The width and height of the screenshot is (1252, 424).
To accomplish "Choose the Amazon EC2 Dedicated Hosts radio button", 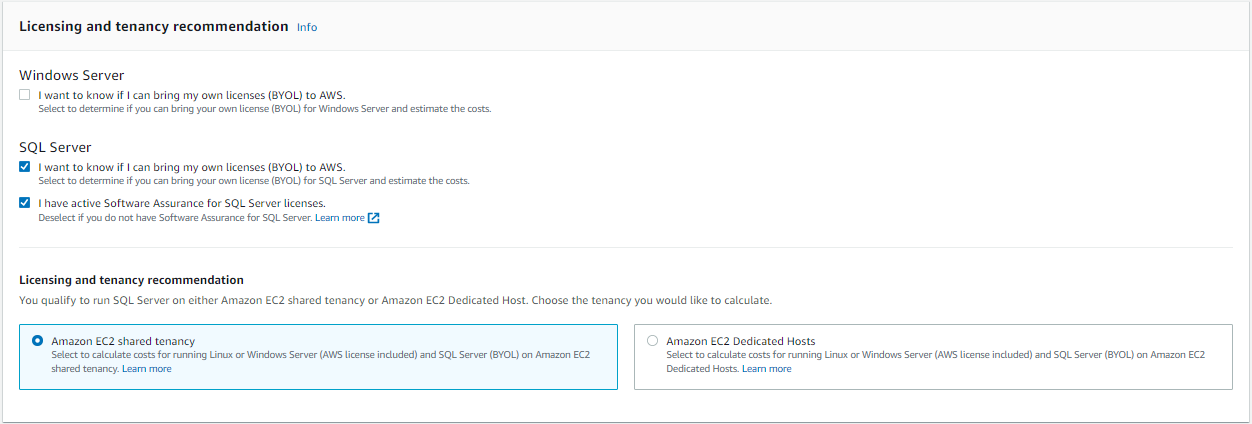I will click(653, 341).
